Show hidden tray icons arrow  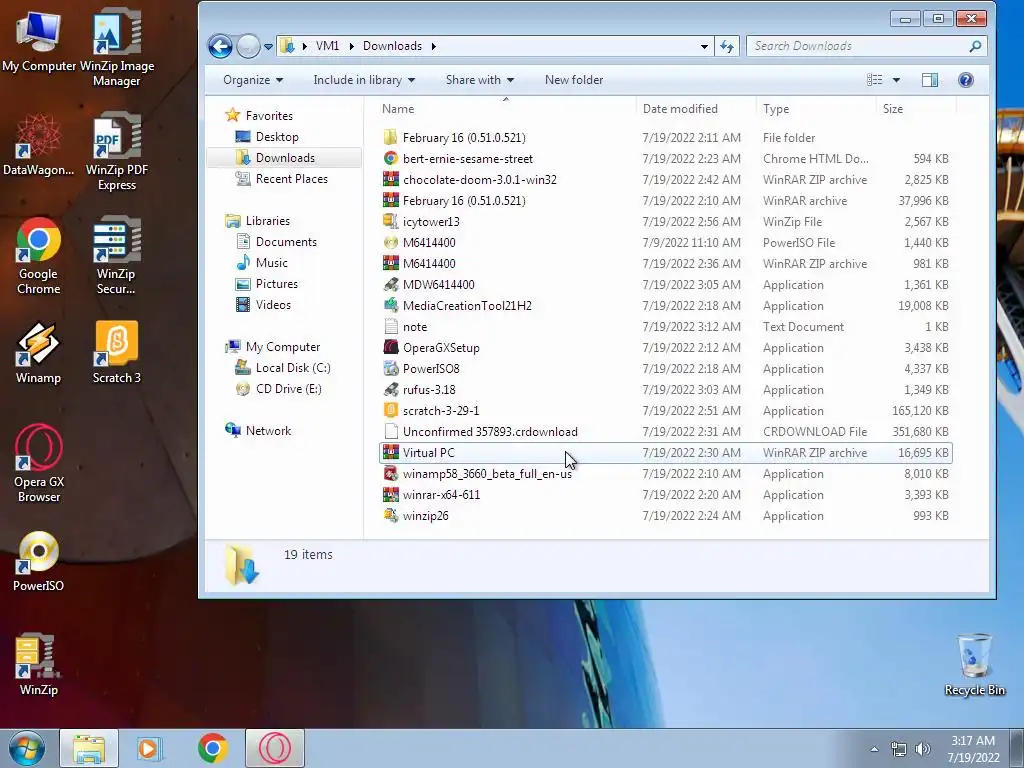tap(874, 749)
